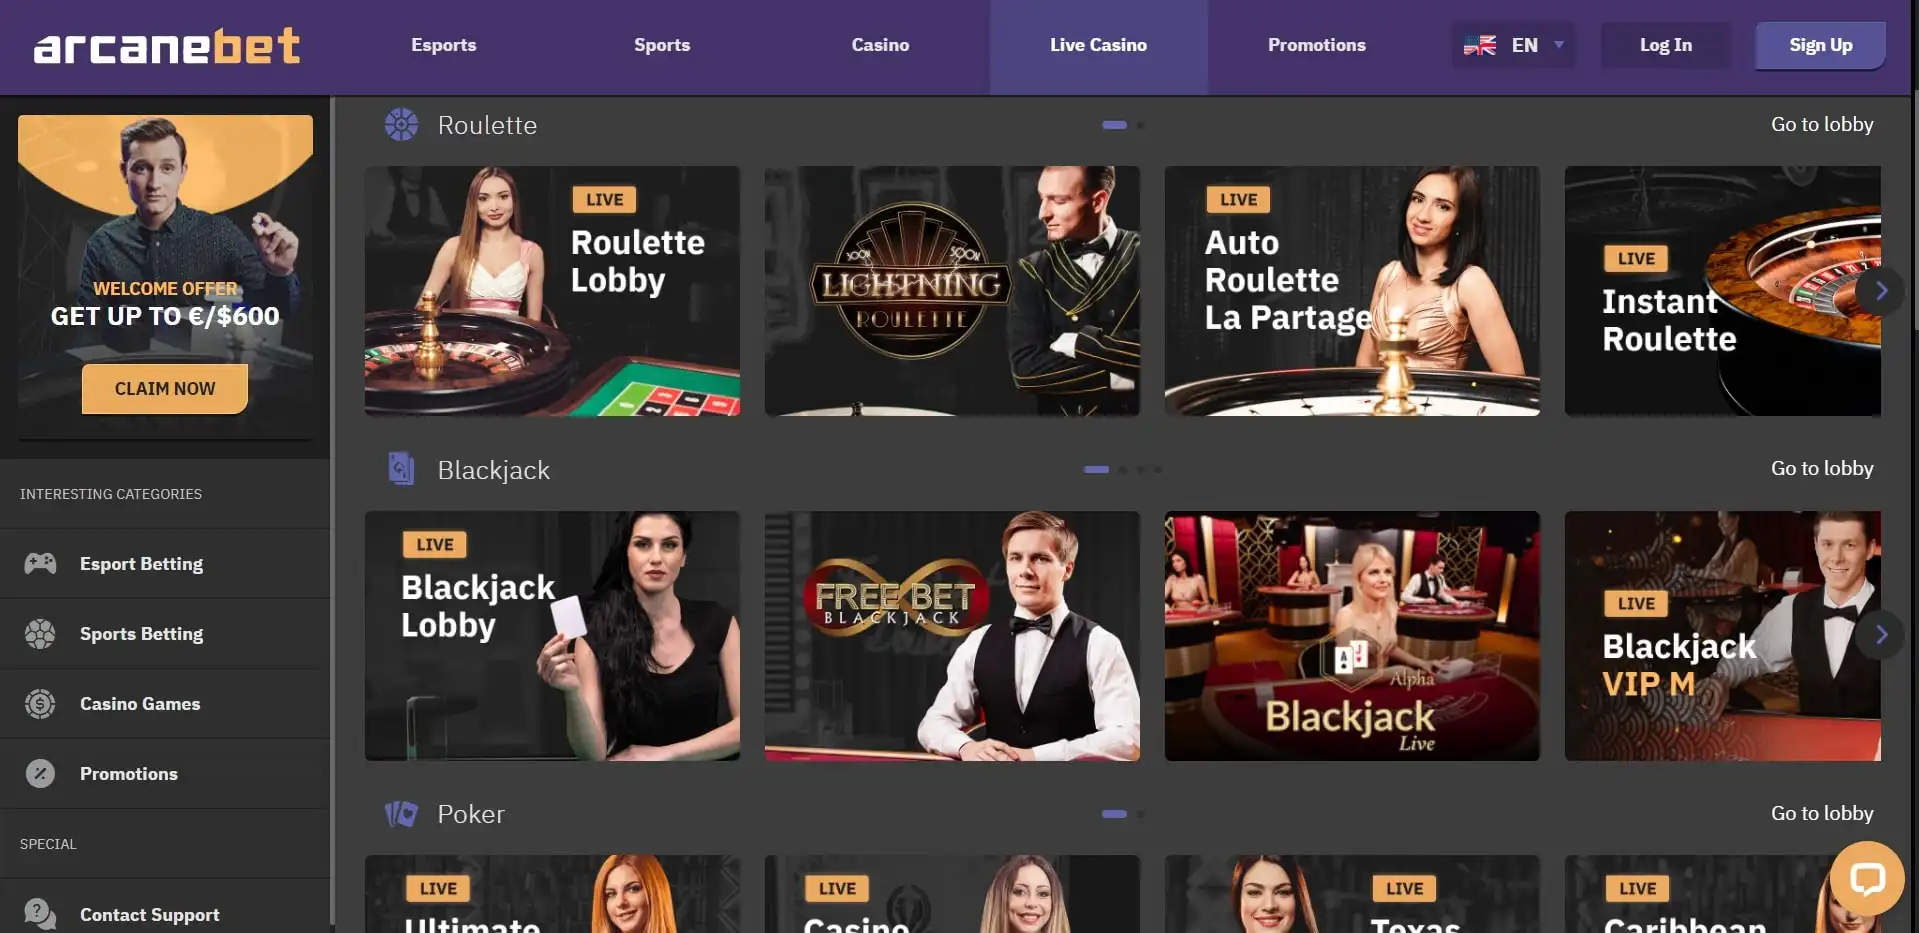Viewport: 1919px width, 933px height.
Task: Open the live chat bubble widget
Action: click(x=1867, y=879)
